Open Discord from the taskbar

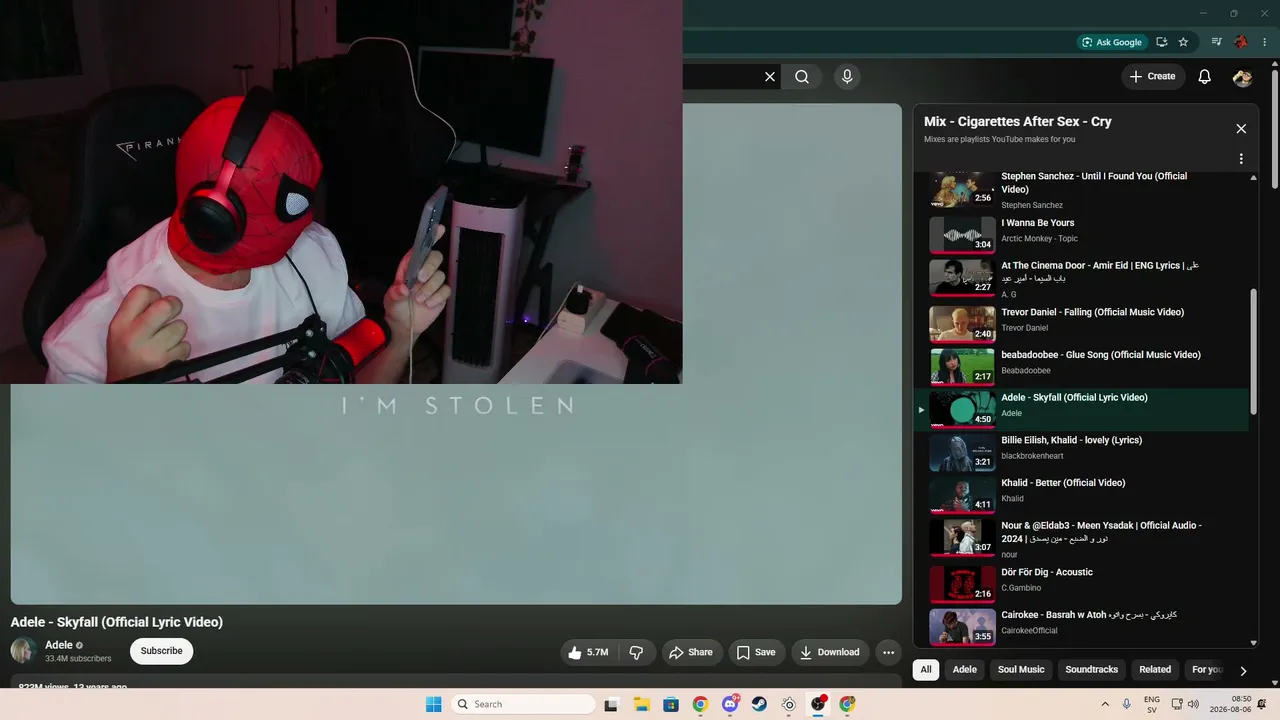point(730,704)
